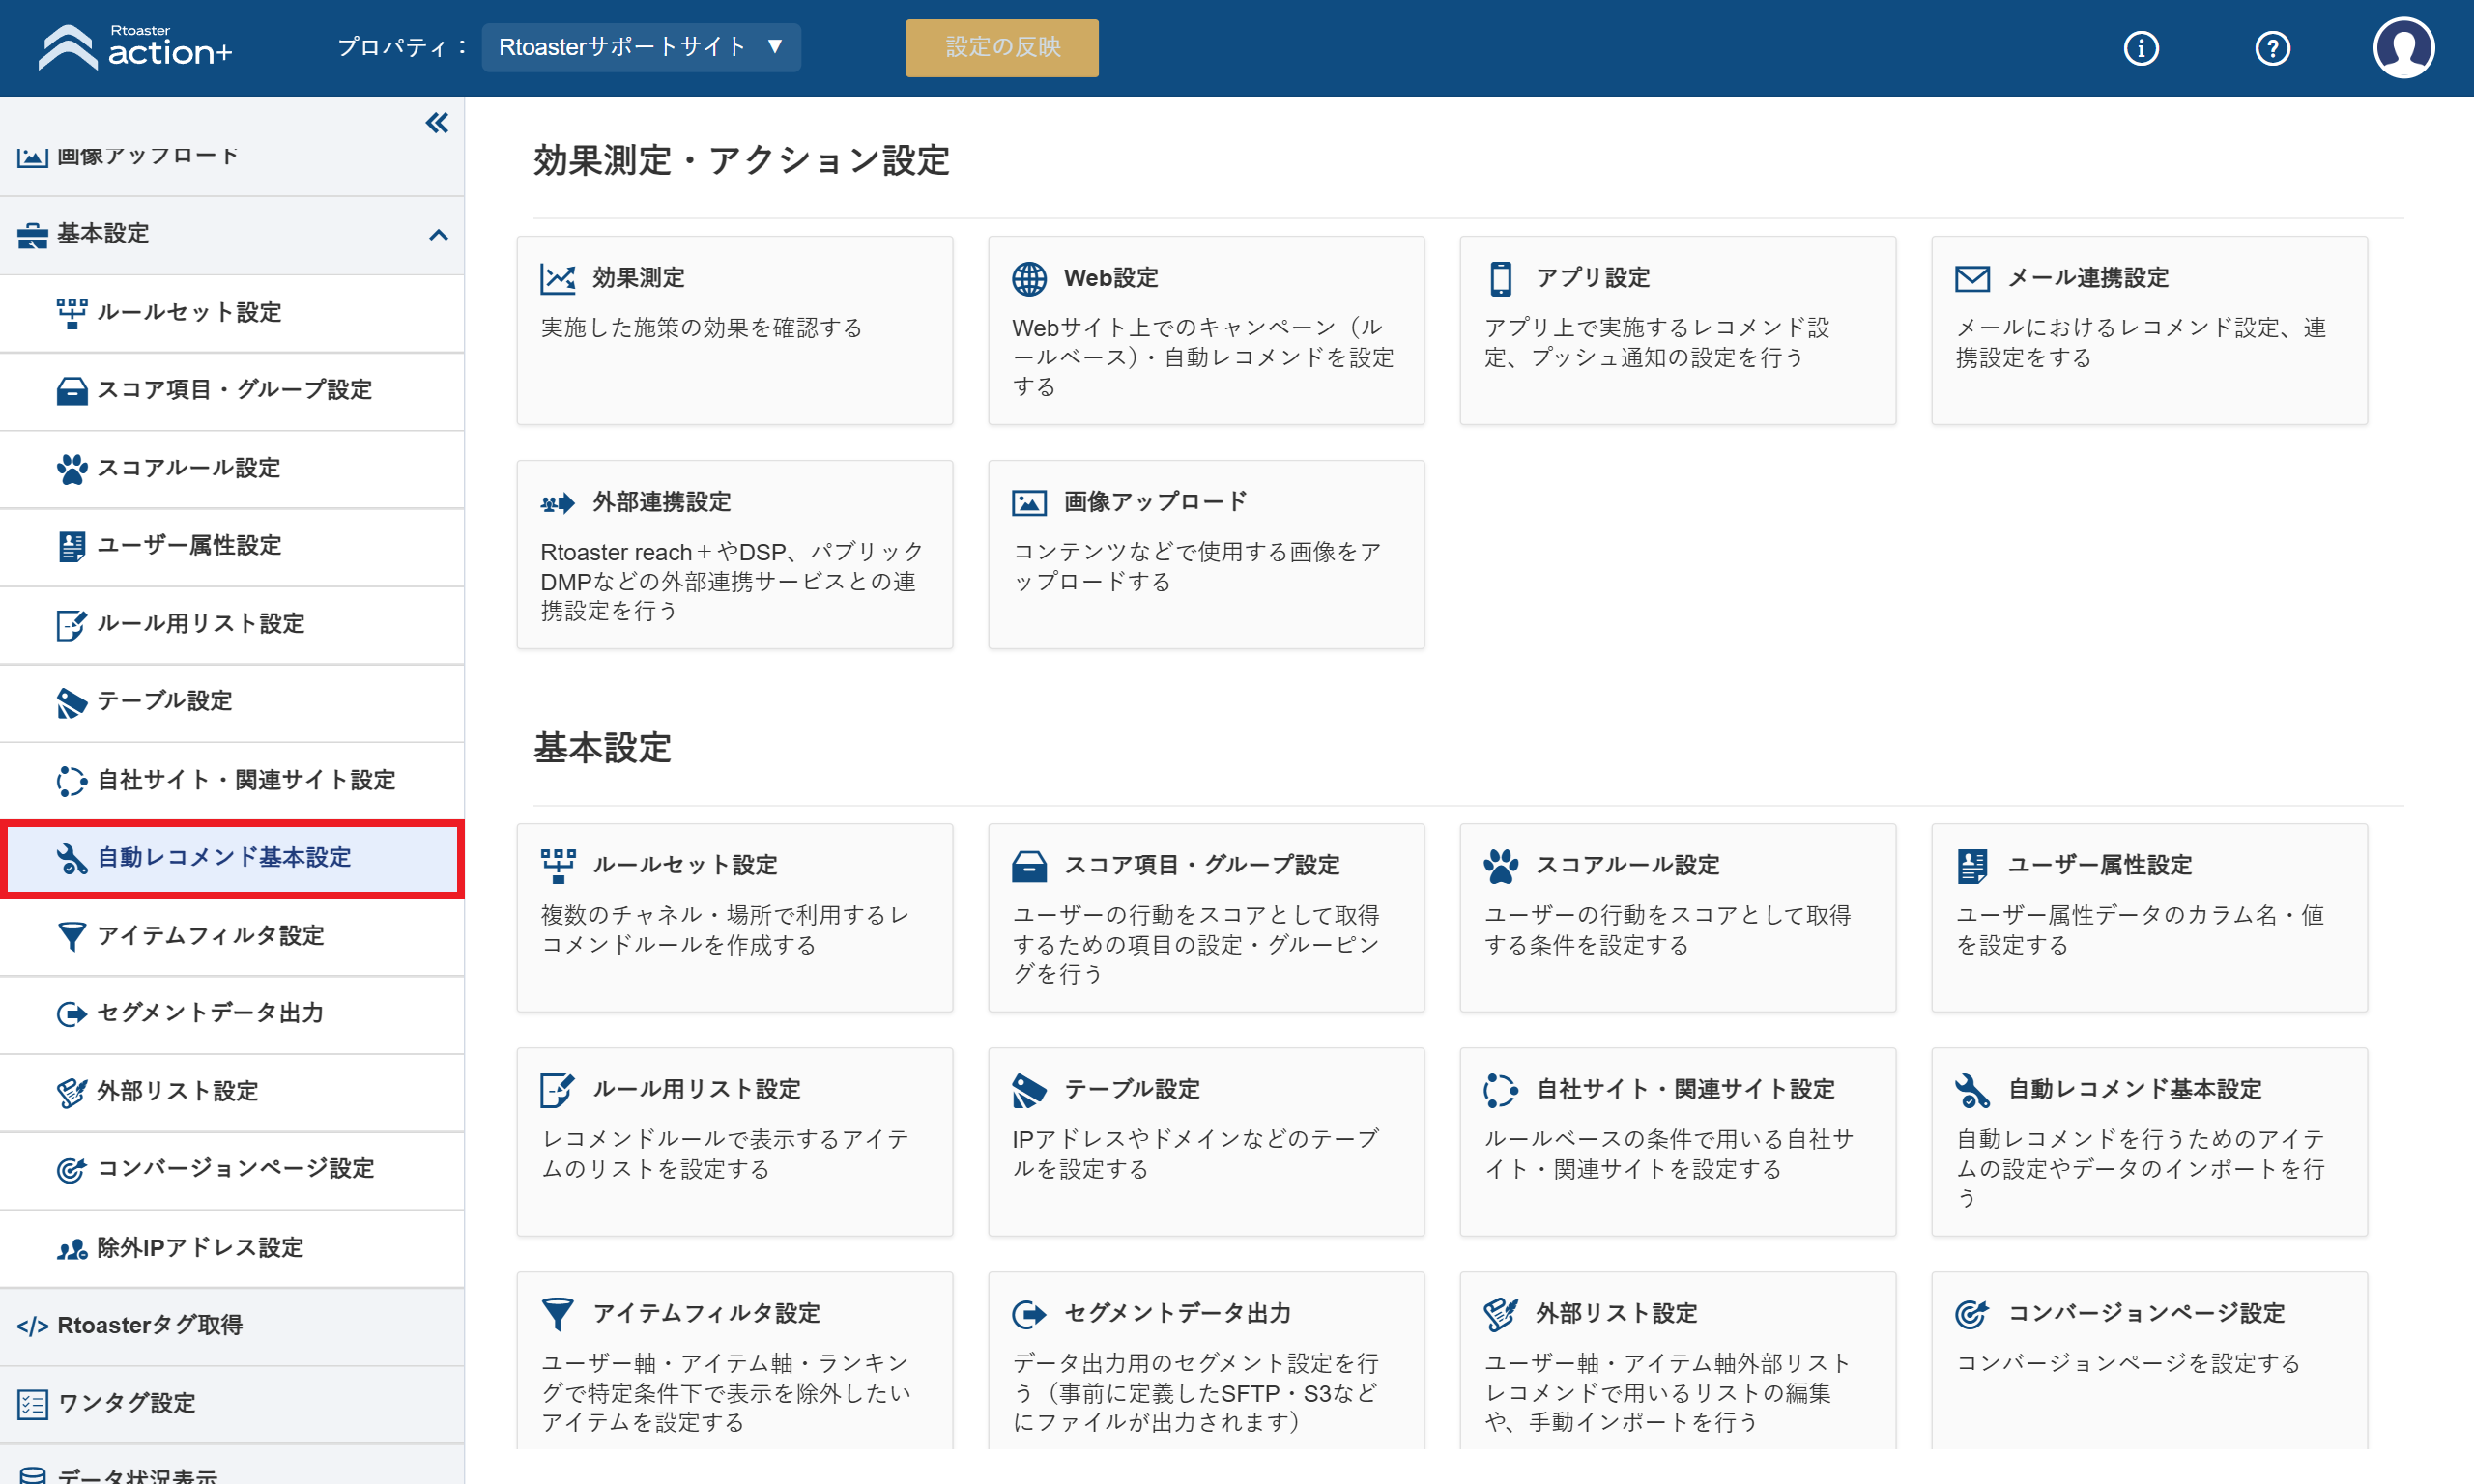Open the help question mark icon
Image resolution: width=2474 pixels, height=1484 pixels.
coord(2272,48)
